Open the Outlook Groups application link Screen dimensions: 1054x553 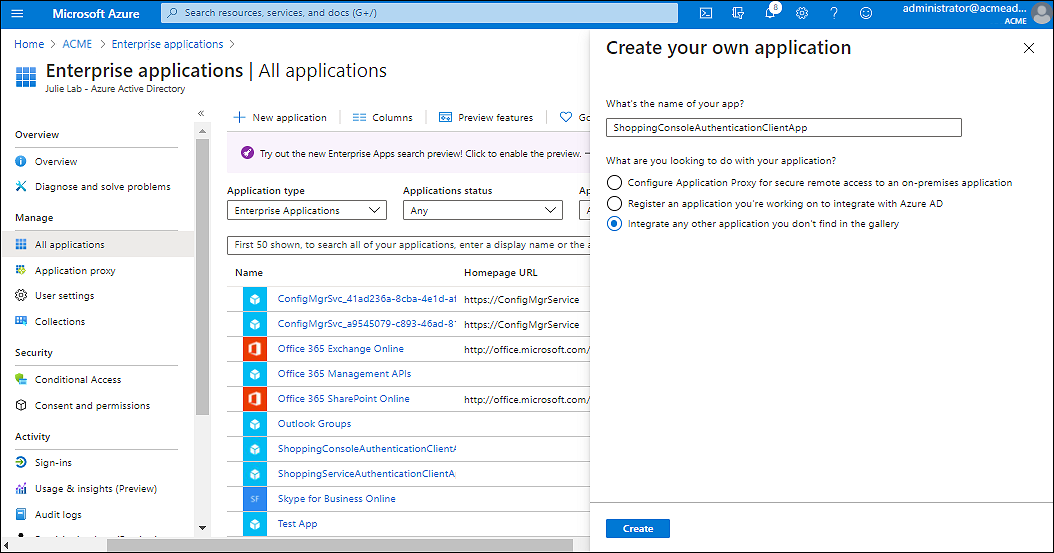point(314,424)
